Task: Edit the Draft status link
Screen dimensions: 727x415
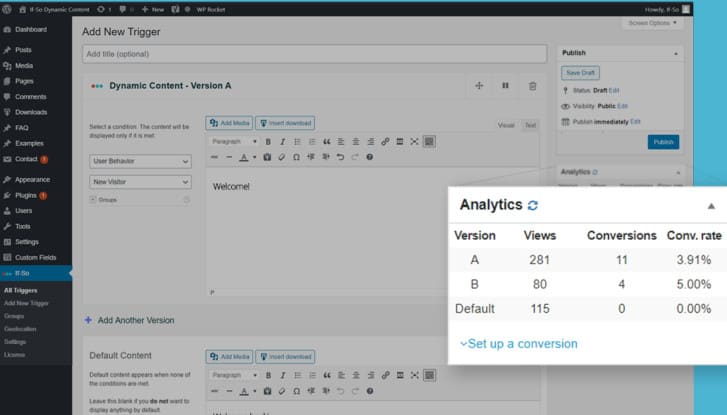Action: 614,91
